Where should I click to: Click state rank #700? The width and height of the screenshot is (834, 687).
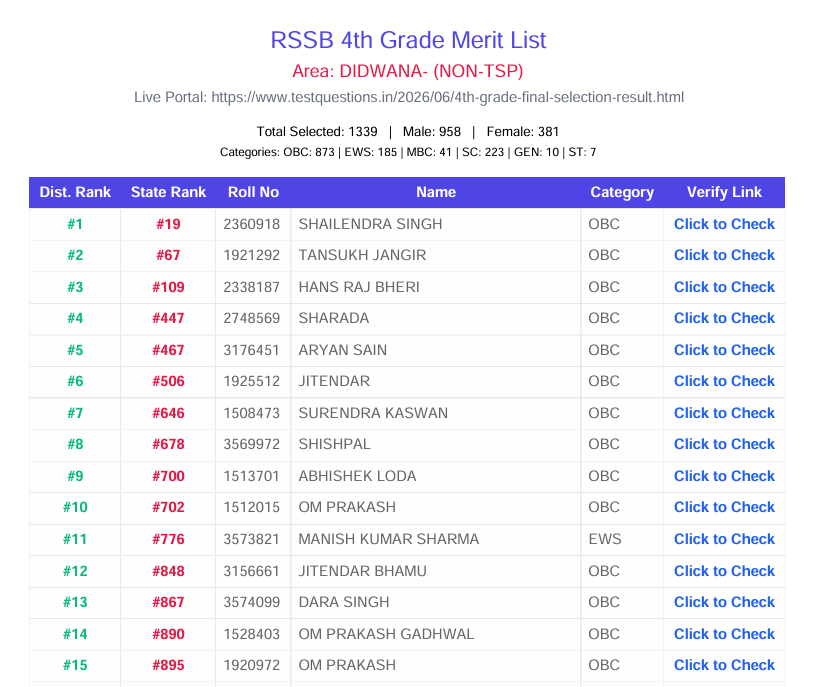coord(168,476)
